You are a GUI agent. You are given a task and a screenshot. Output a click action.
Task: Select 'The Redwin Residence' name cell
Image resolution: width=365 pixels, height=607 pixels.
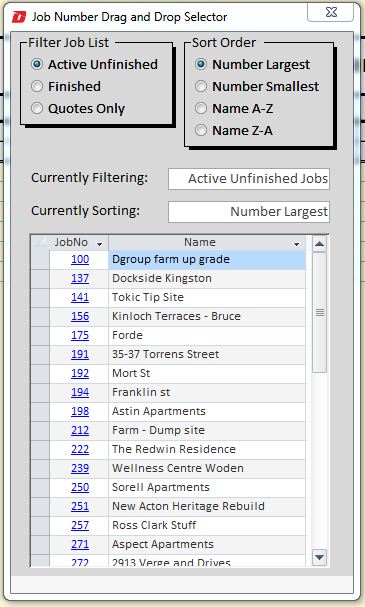pyautogui.click(x=207, y=449)
